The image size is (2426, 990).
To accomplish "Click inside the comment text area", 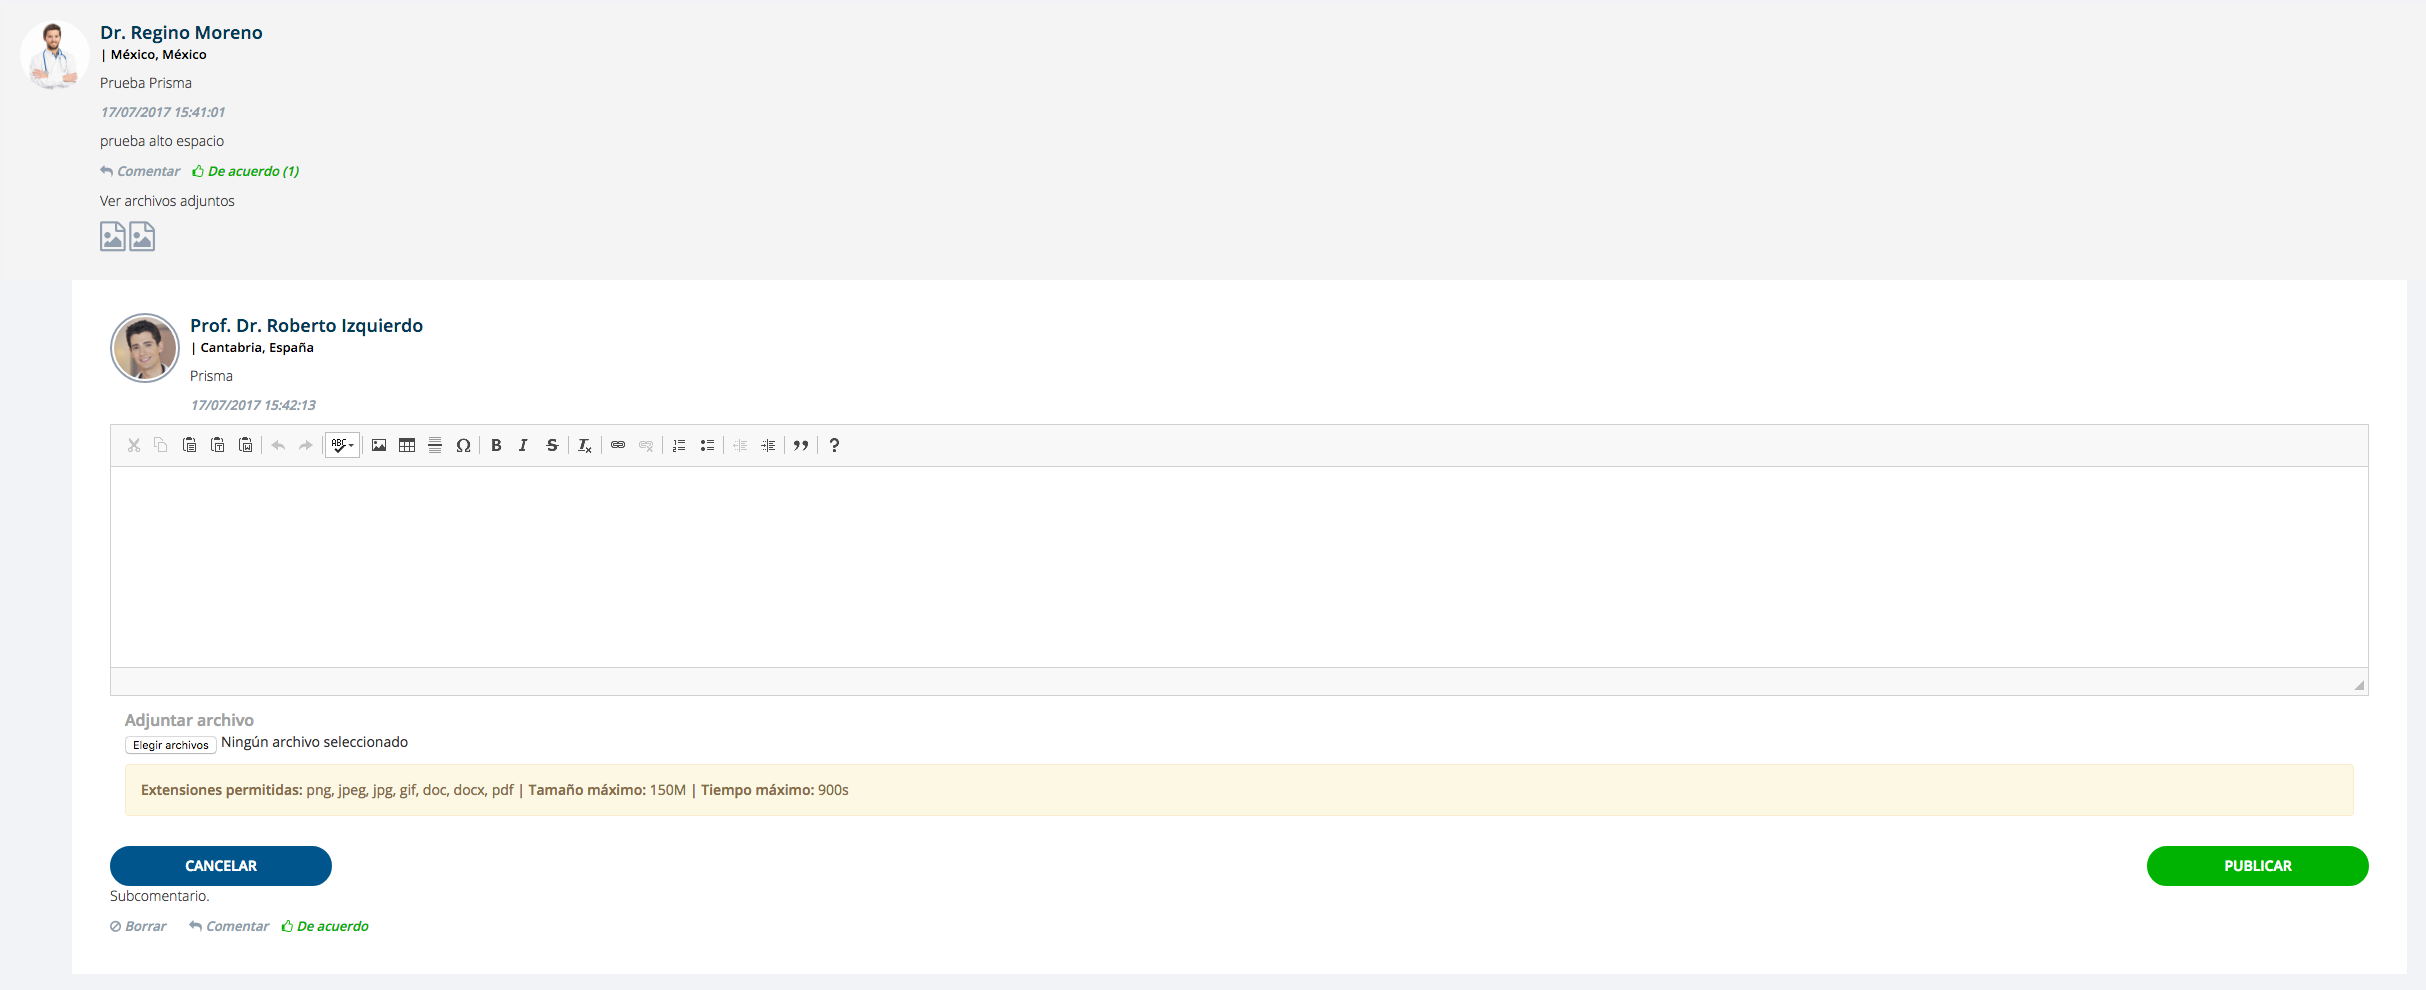I will (x=1238, y=566).
